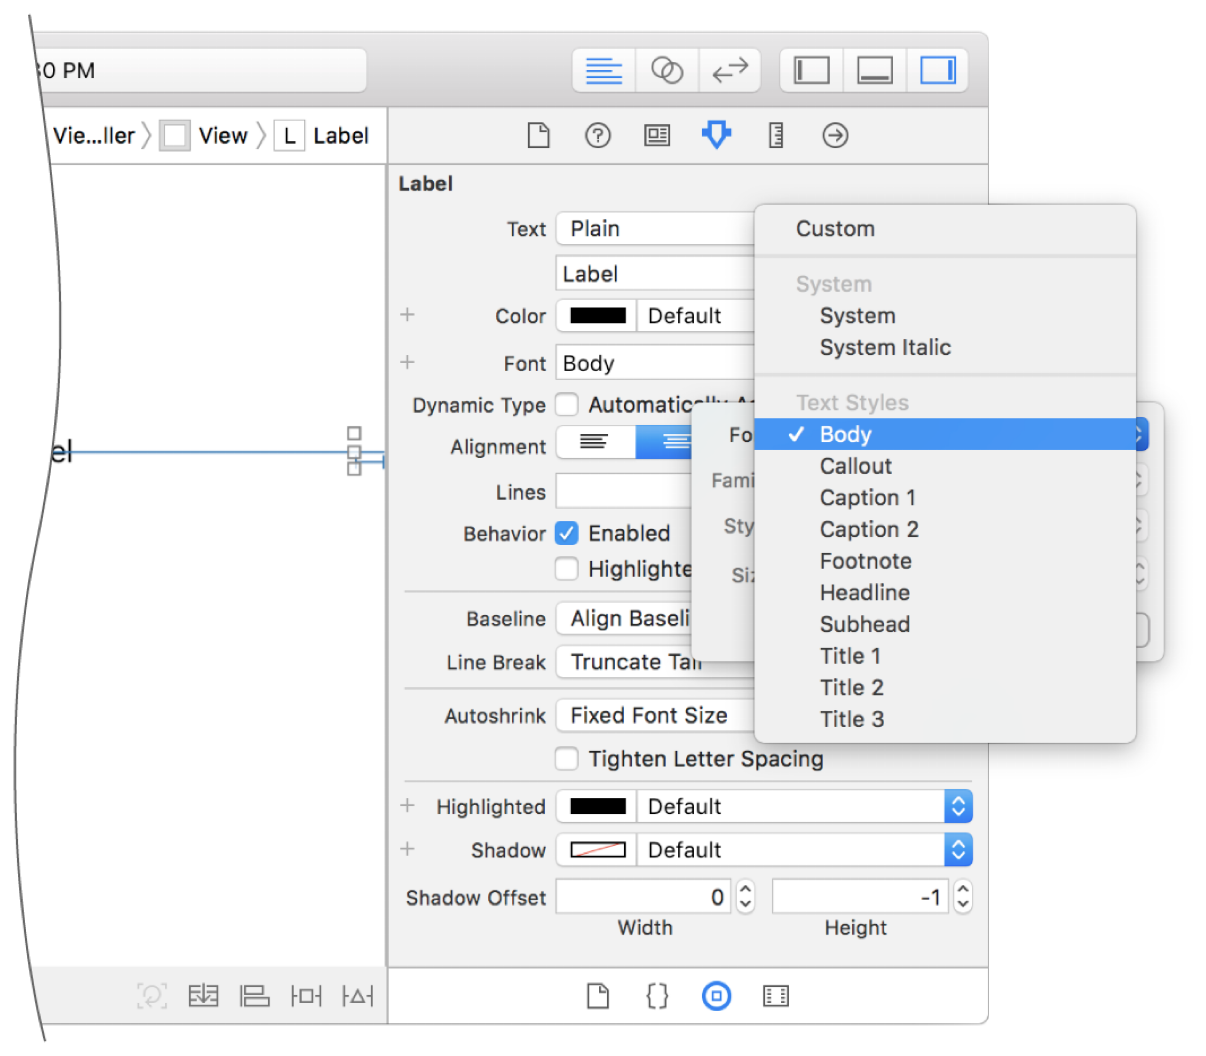Image resolution: width=1206 pixels, height=1056 pixels.
Task: Open the Attributes inspector
Action: pos(716,135)
